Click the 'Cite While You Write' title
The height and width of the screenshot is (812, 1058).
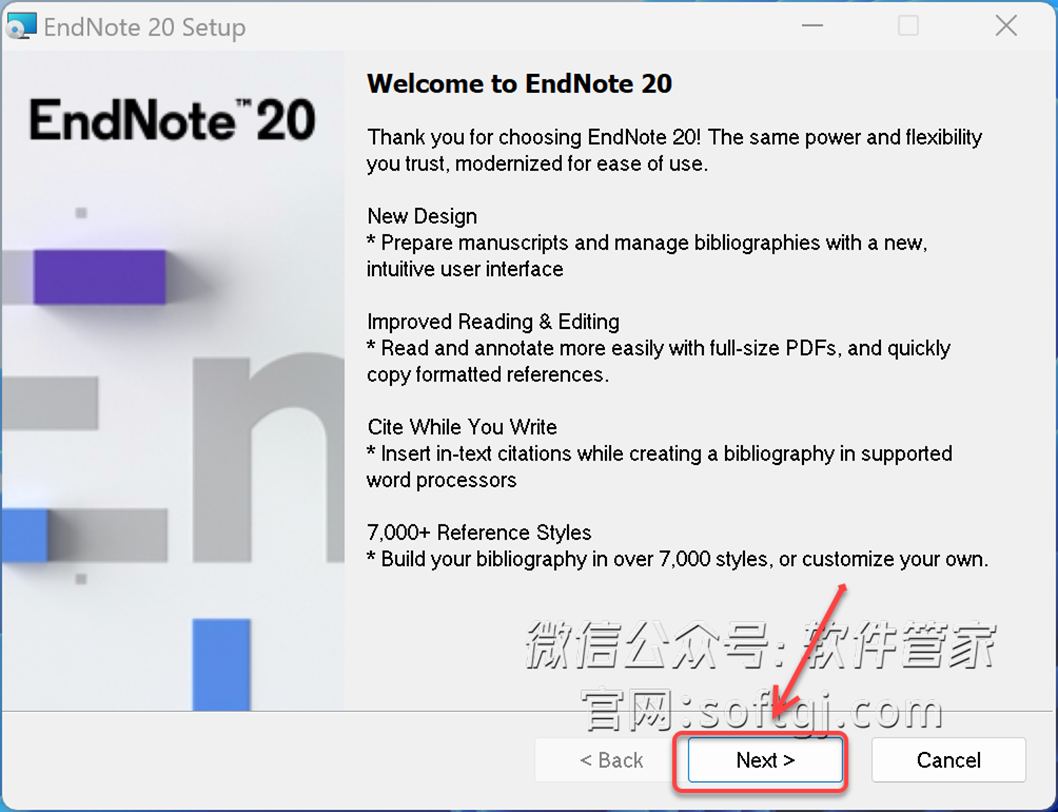coord(462,427)
